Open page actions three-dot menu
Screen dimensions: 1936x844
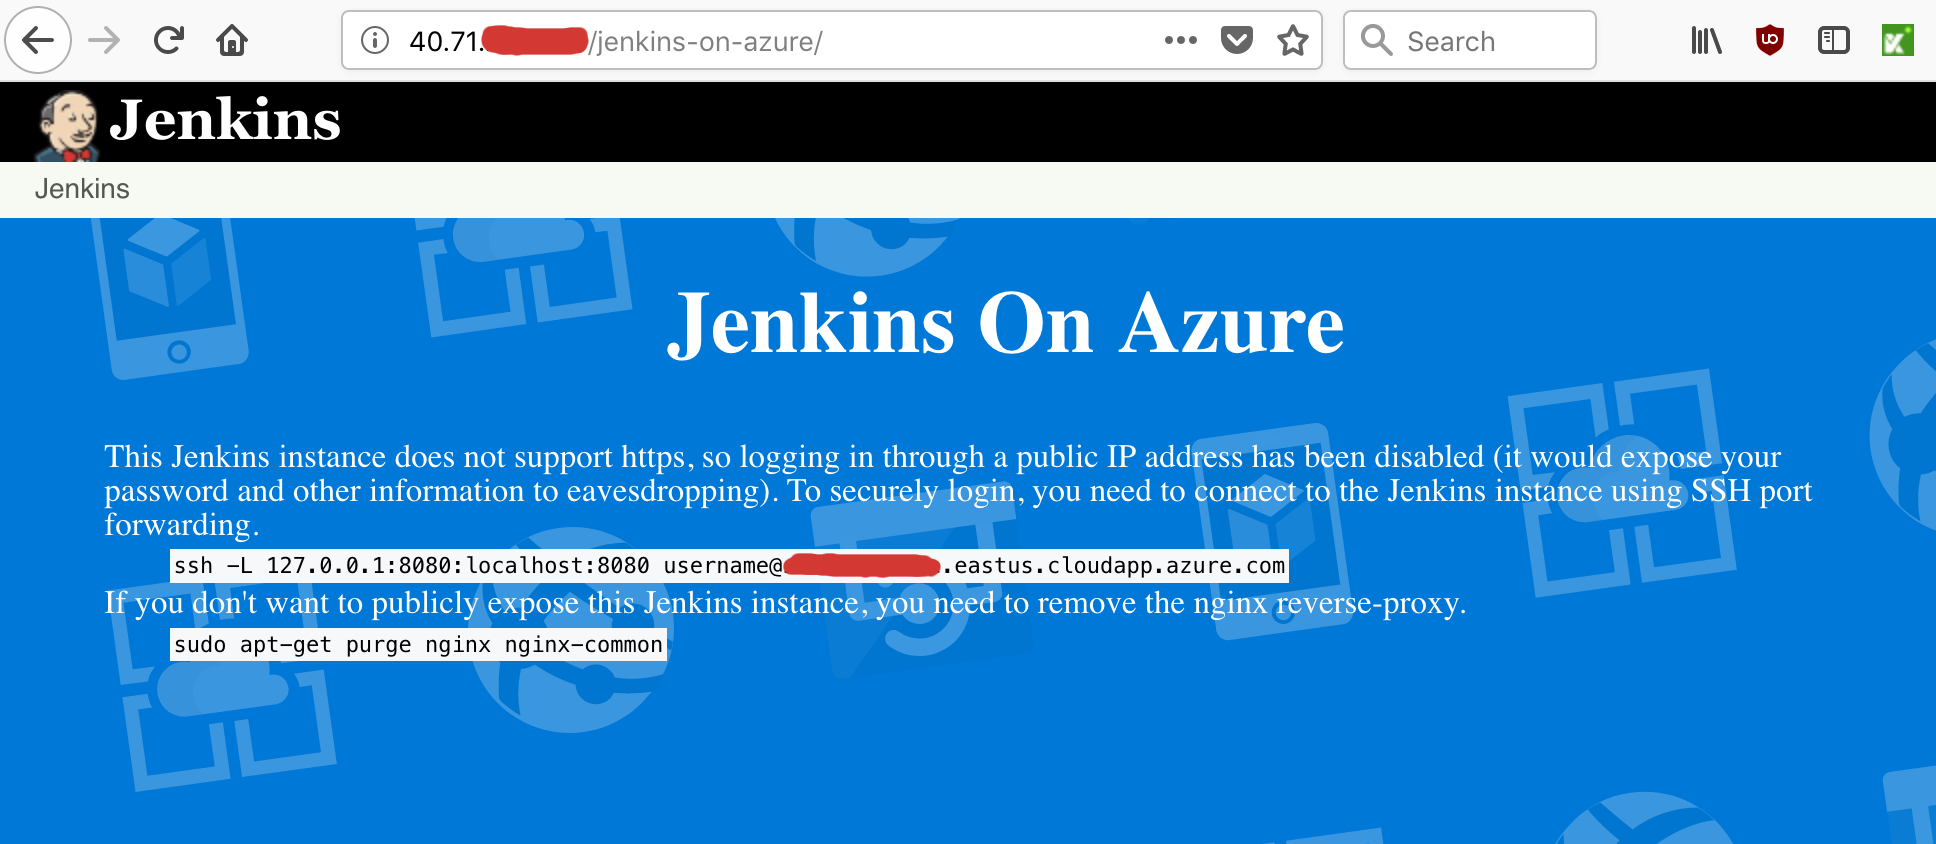(x=1181, y=40)
